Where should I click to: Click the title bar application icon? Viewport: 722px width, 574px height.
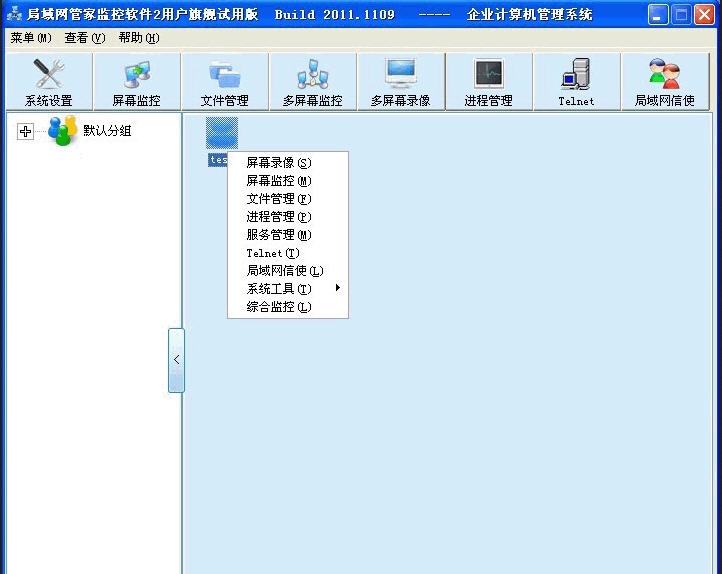pyautogui.click(x=14, y=14)
